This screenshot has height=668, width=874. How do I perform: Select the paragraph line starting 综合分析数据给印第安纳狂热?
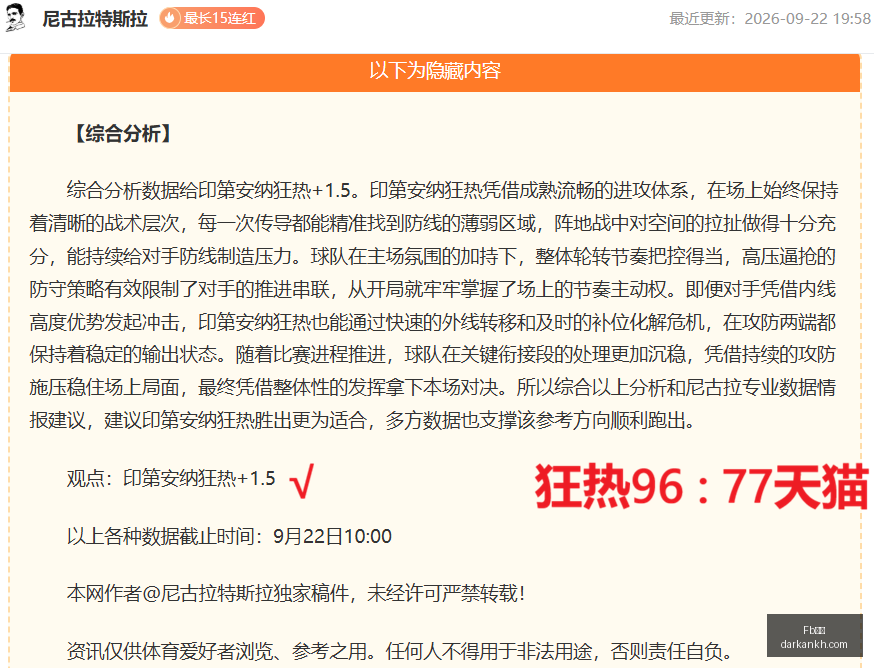pos(453,191)
